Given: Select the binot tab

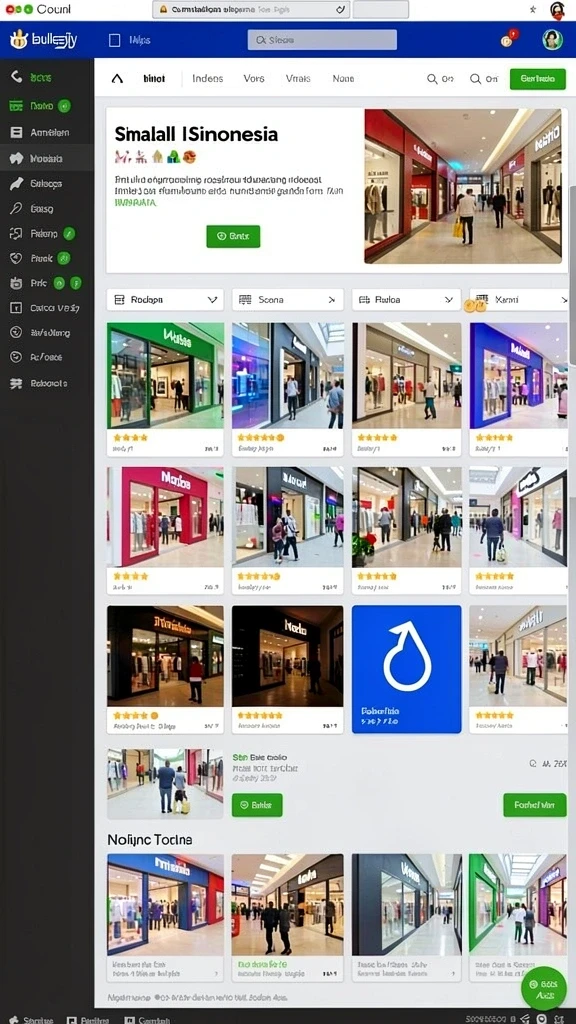Looking at the screenshot, I should (x=154, y=79).
